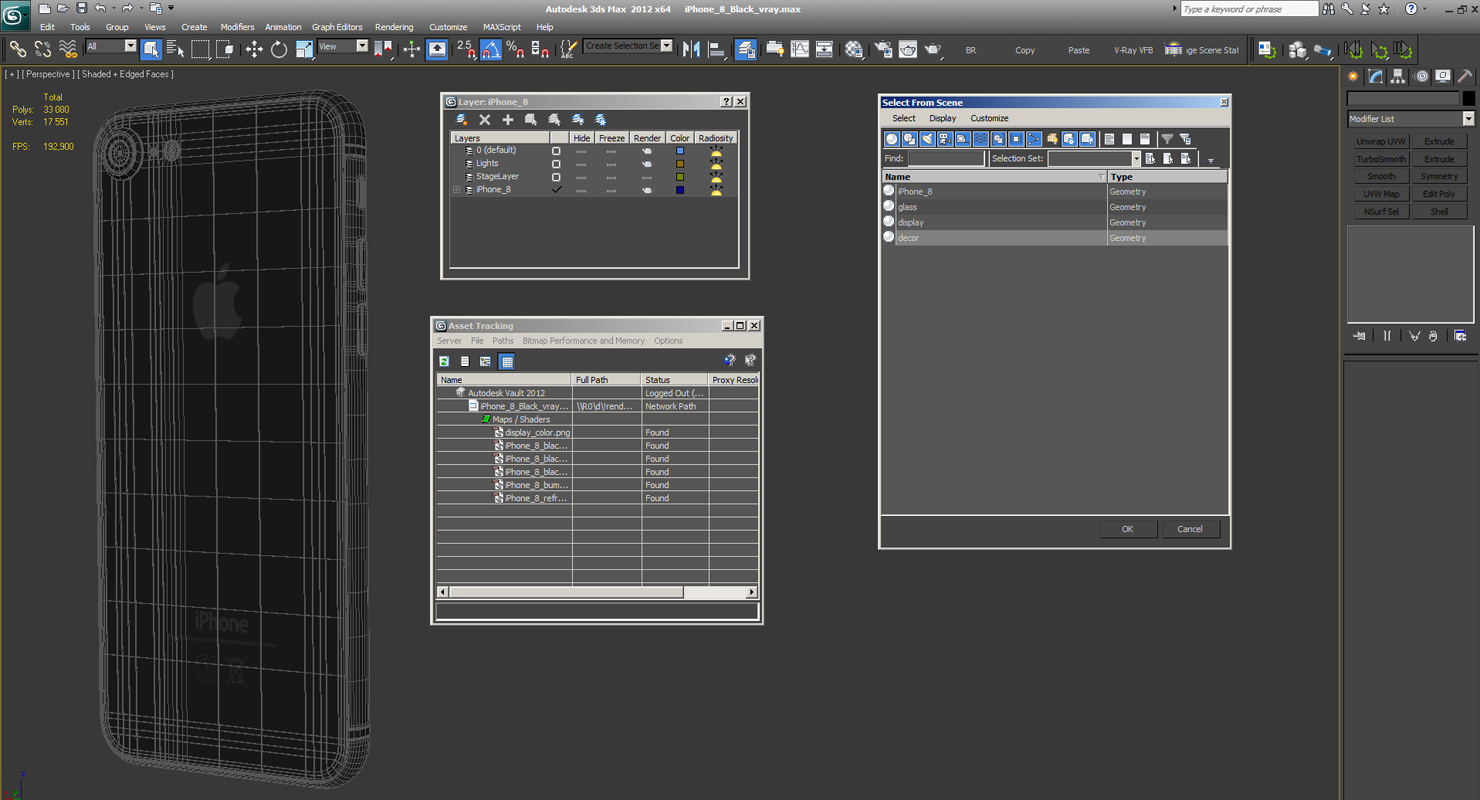Open the Select by Name tool

click(x=175, y=49)
